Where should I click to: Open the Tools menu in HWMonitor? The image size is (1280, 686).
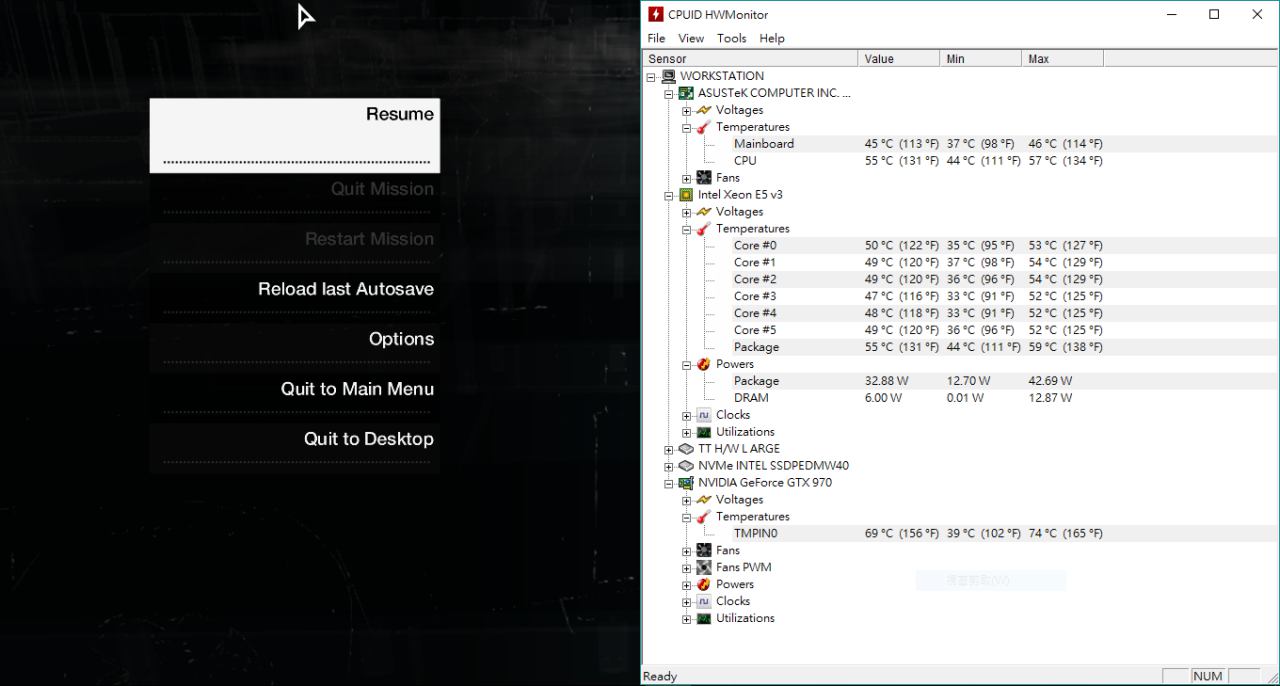click(x=731, y=38)
